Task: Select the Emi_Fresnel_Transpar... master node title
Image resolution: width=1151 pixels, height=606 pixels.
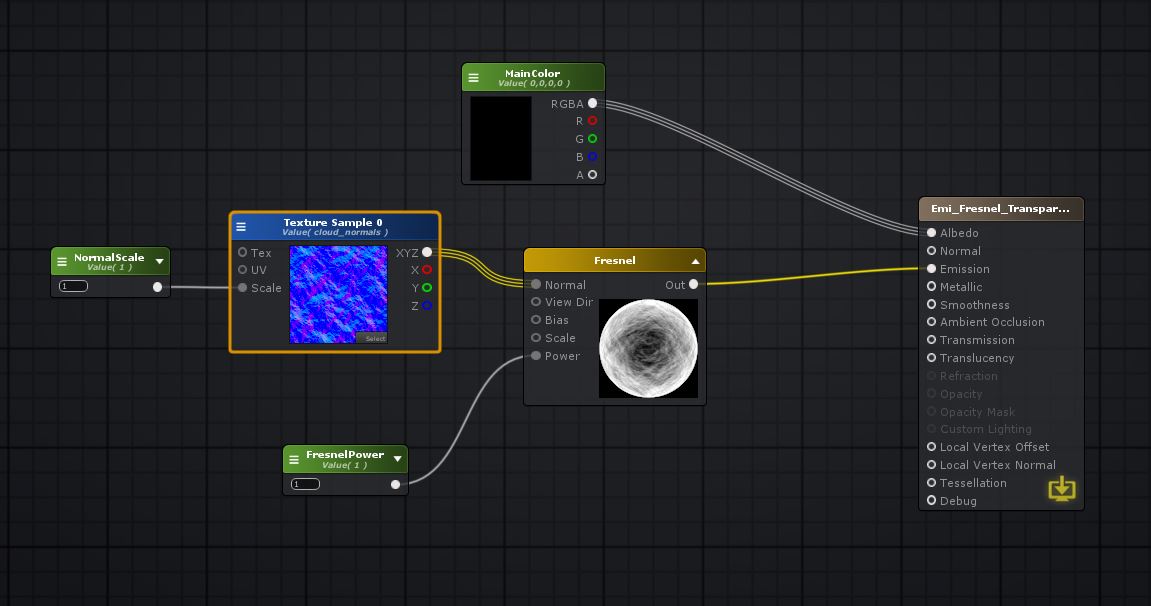Action: pyautogui.click(x=1000, y=209)
